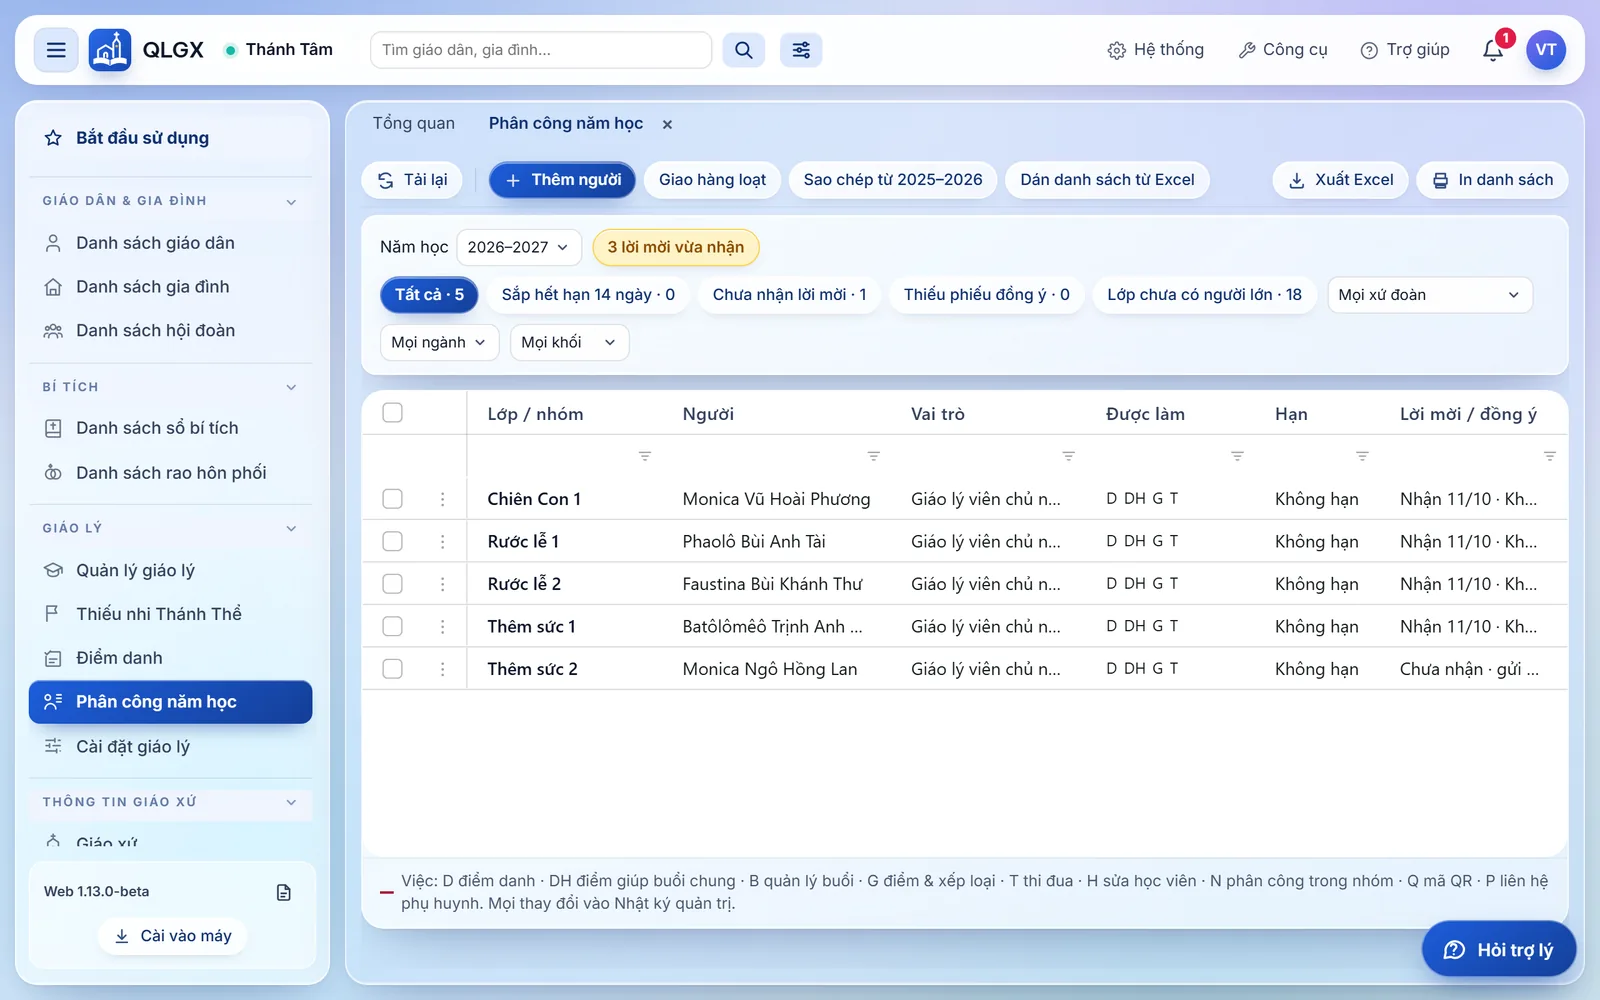Select the Thêm sức 2 row checkbox

(x=392, y=669)
